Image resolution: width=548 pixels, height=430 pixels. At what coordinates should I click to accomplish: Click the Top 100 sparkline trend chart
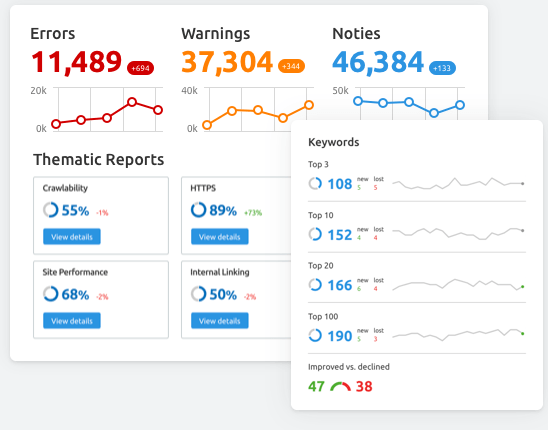pos(458,335)
